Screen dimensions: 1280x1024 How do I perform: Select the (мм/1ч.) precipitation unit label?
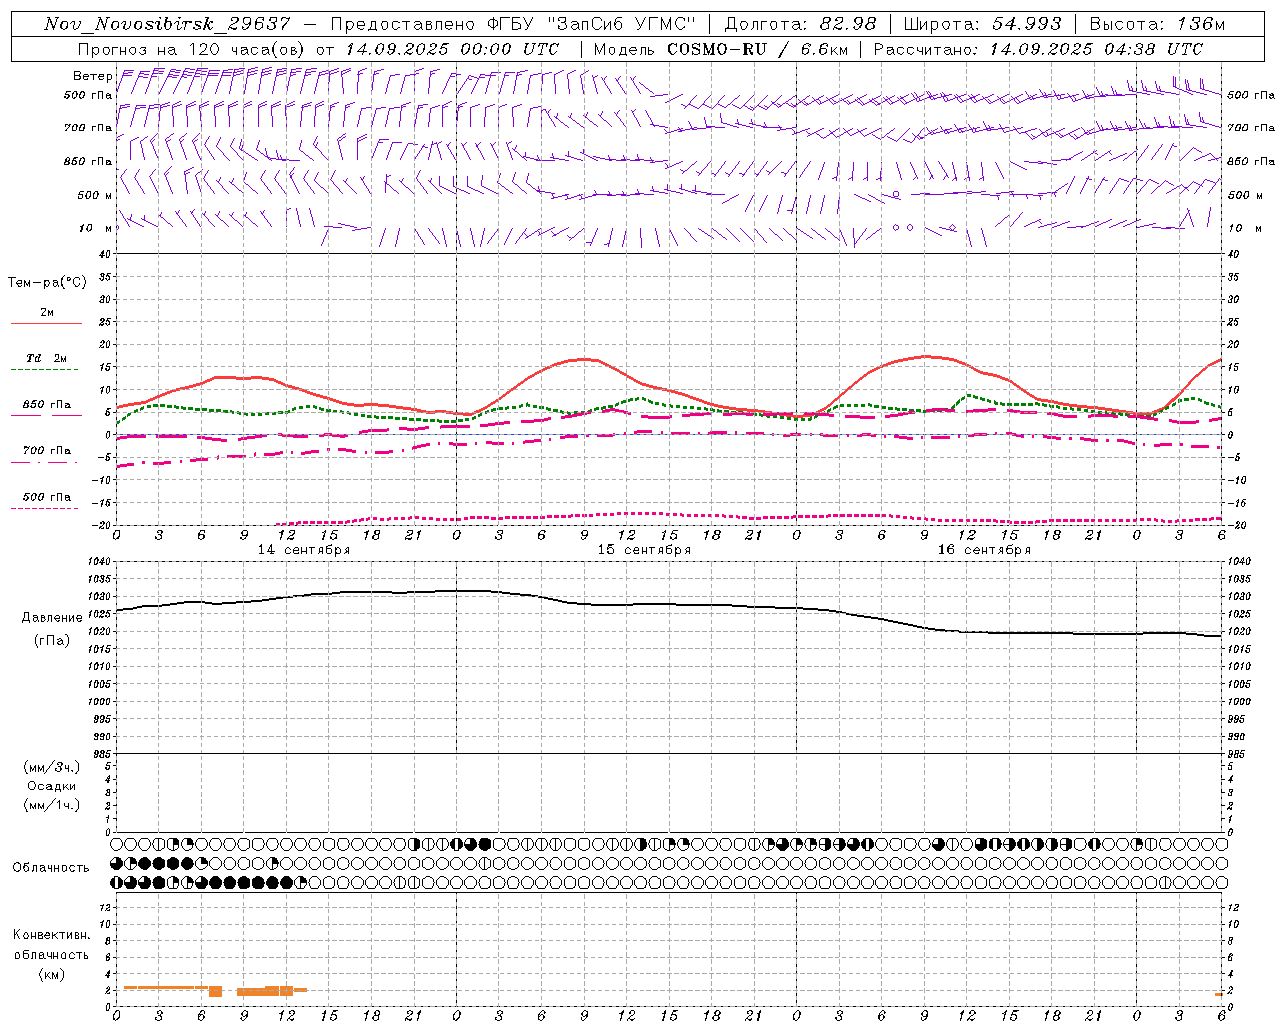tap(52, 805)
